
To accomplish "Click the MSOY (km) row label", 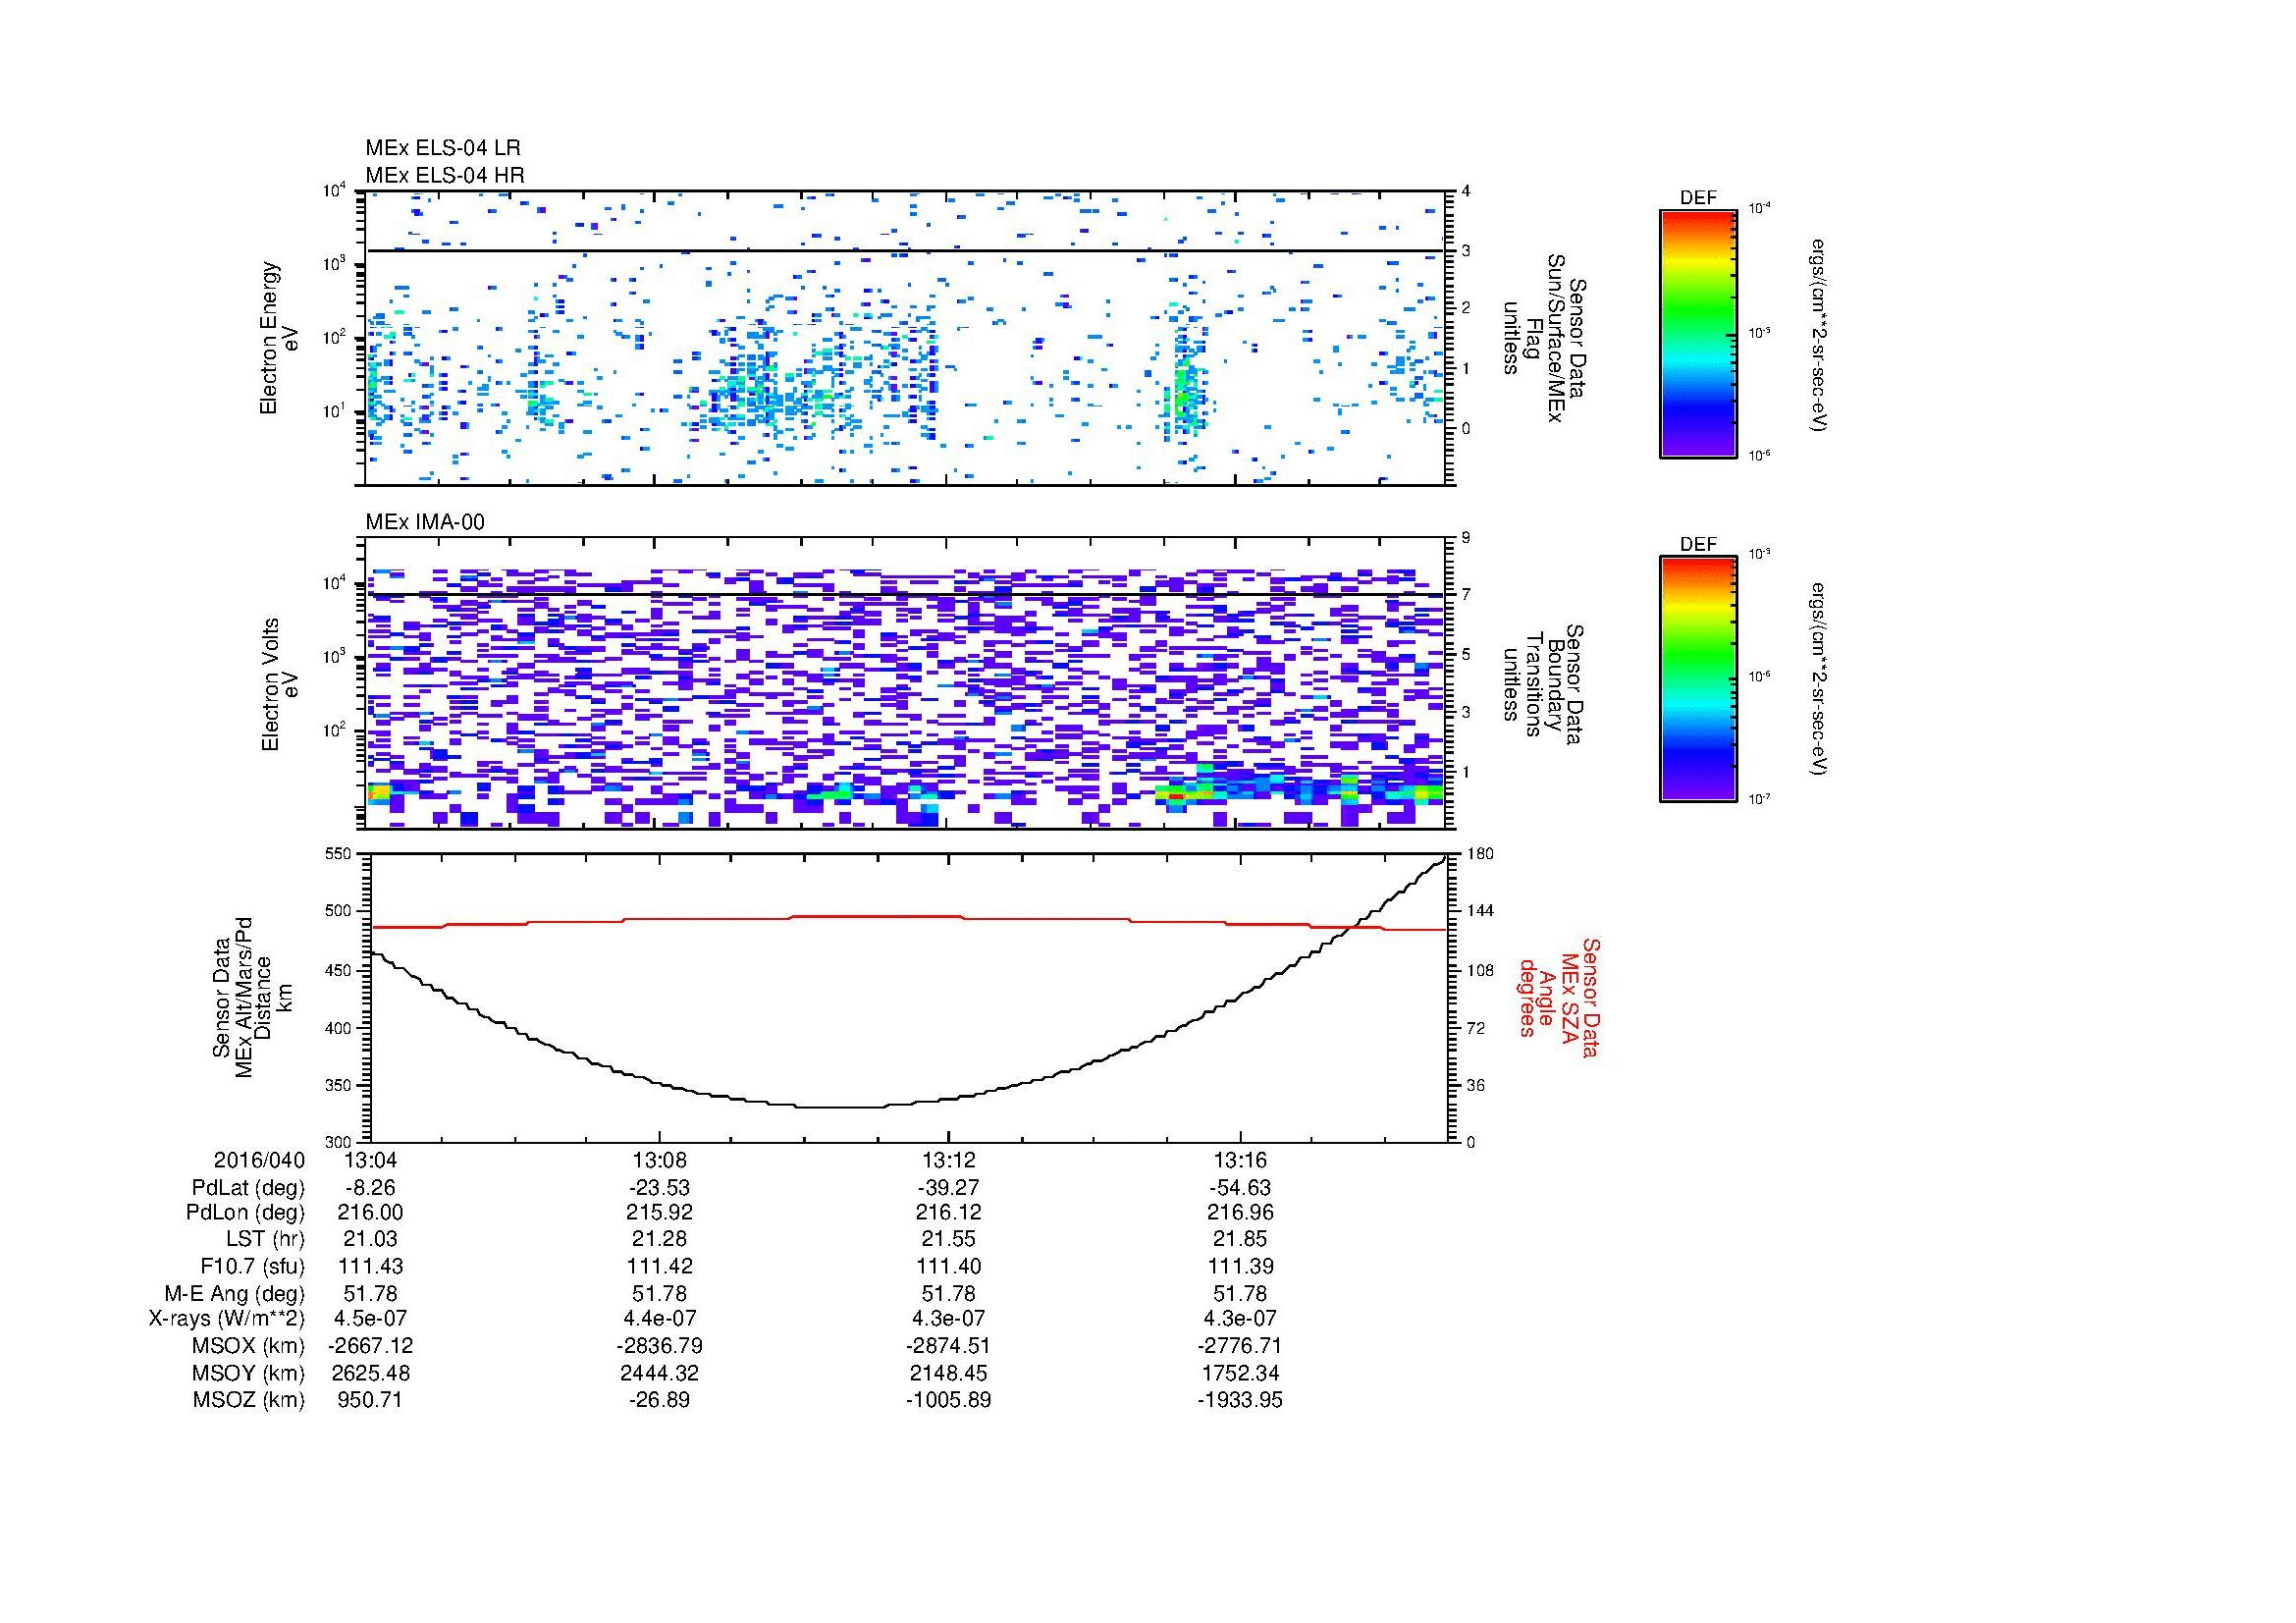I will coord(248,1373).
